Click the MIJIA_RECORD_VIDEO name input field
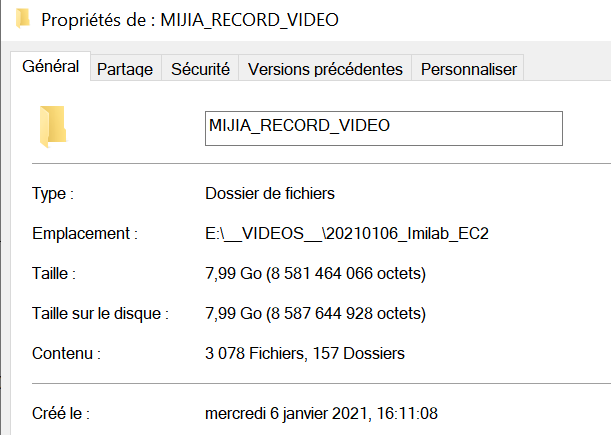This screenshot has width=611, height=435. [x=384, y=128]
